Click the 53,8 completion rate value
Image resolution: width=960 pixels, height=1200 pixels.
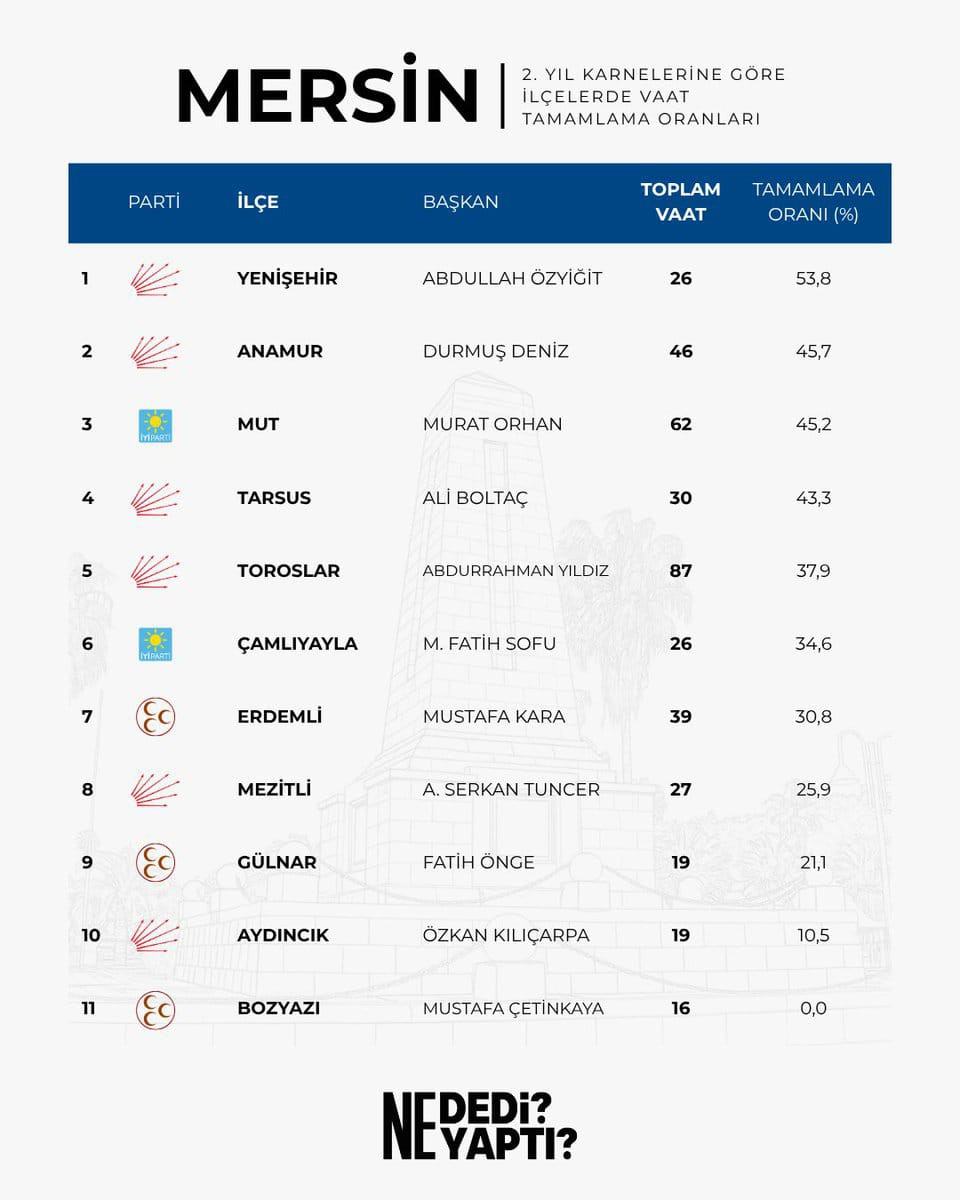coord(813,279)
